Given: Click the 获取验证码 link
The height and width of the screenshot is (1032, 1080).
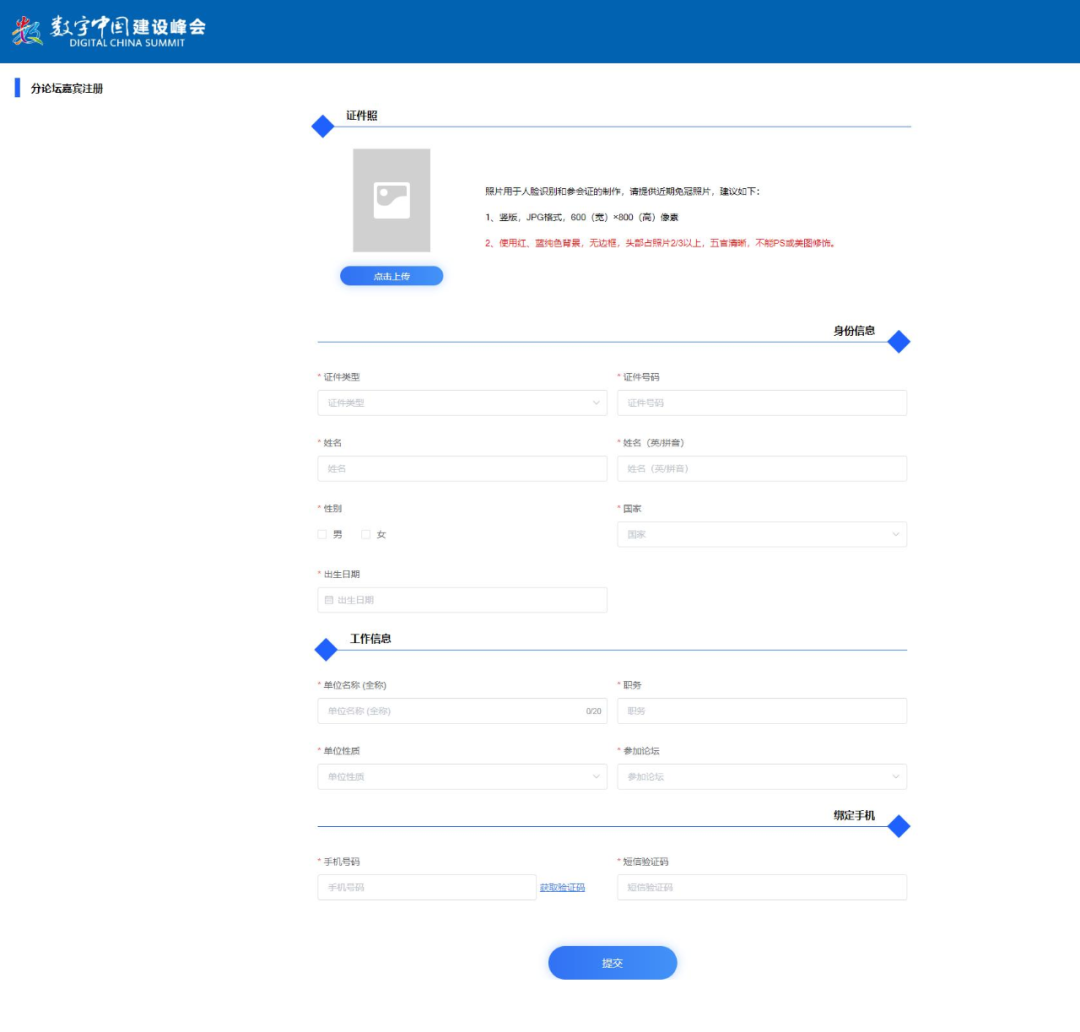Looking at the screenshot, I should coord(562,888).
